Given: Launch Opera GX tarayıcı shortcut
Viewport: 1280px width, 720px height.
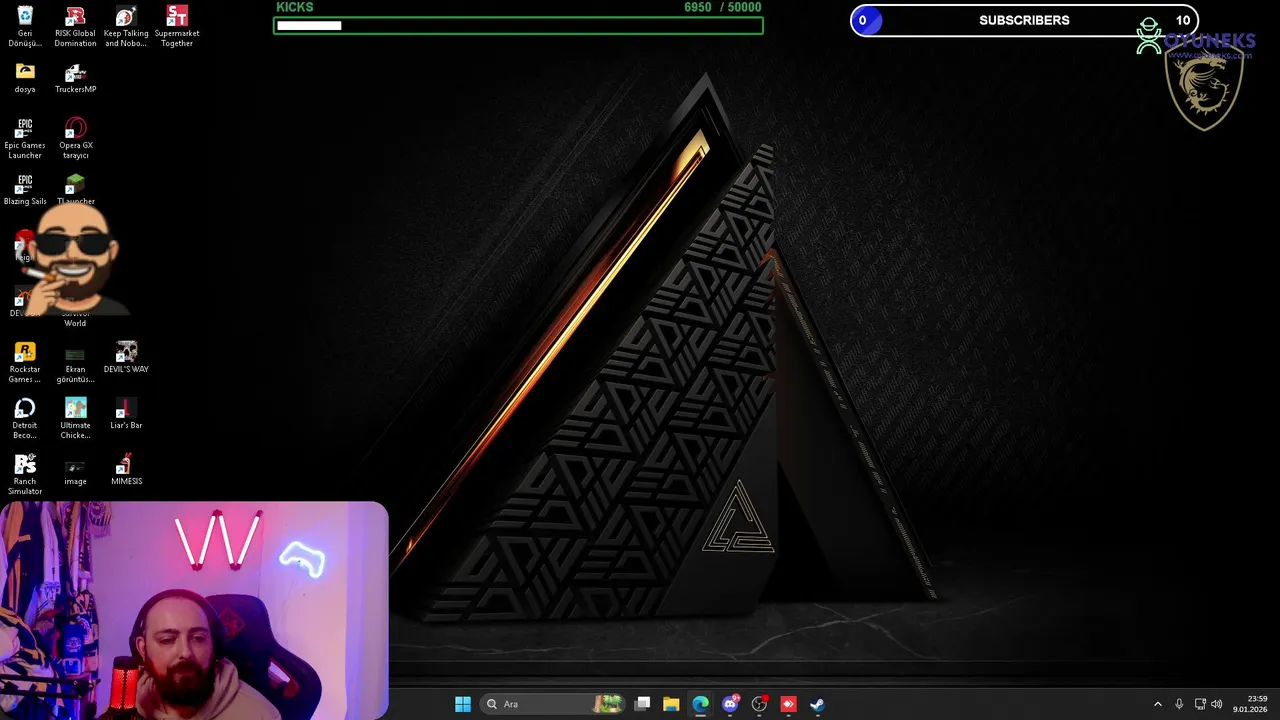Looking at the screenshot, I should pyautogui.click(x=75, y=138).
